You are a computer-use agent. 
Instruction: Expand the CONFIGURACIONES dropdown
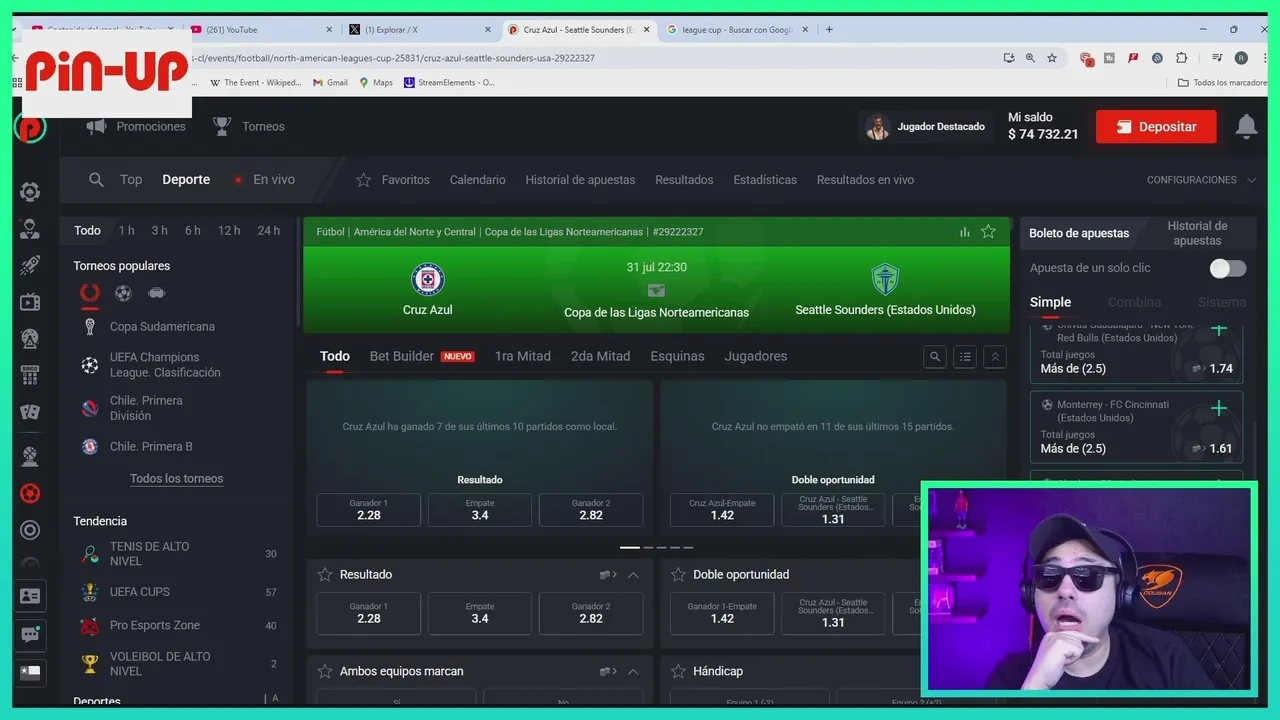coord(1201,180)
